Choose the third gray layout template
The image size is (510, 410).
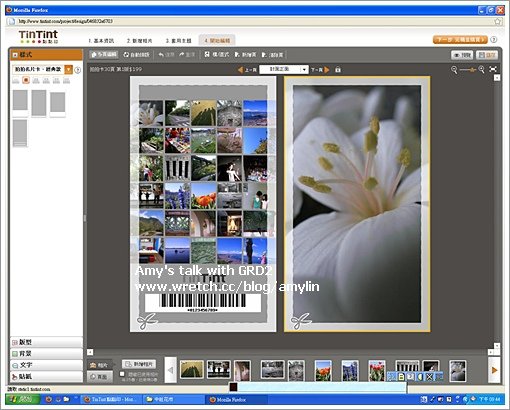58,104
